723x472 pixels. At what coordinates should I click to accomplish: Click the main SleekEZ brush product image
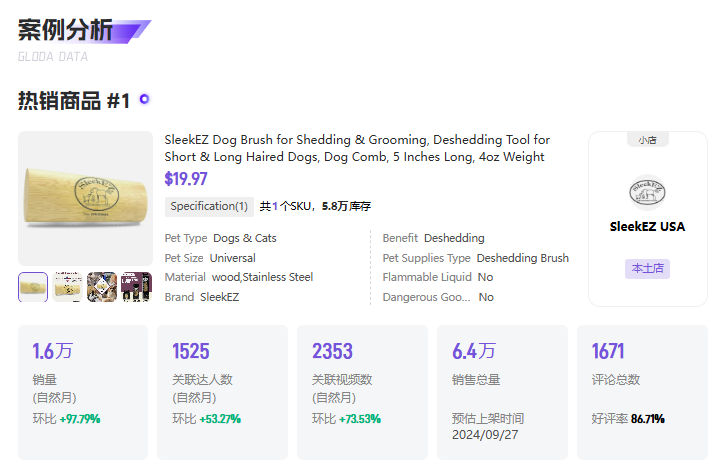pyautogui.click(x=85, y=198)
